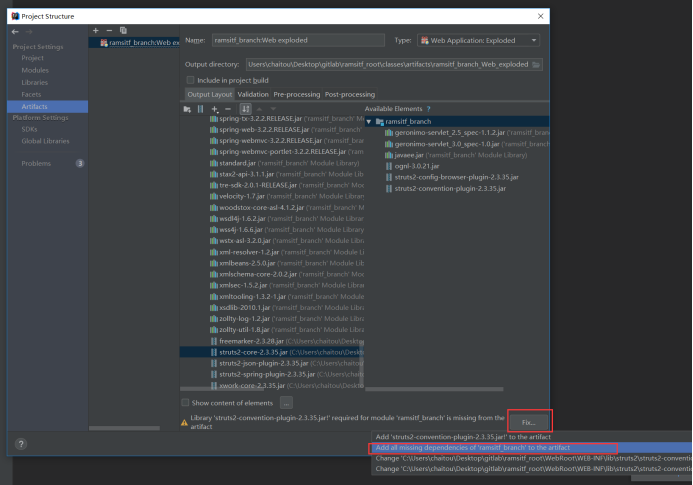693x485 pixels.
Task: Open Available Elements help question mark
Action: 428,109
